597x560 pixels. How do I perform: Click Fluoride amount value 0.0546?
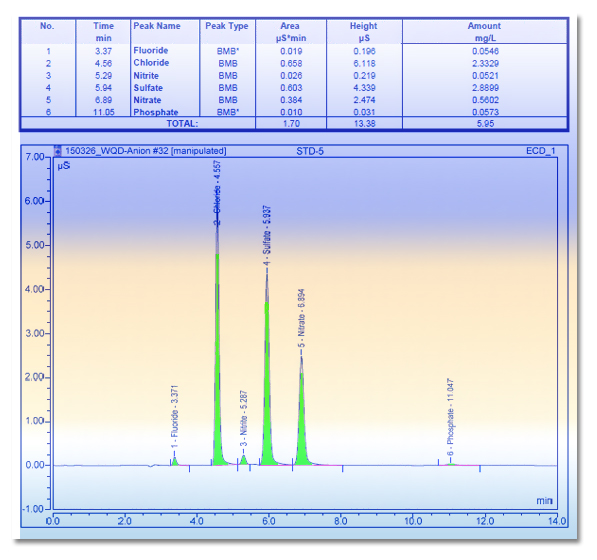click(x=485, y=51)
